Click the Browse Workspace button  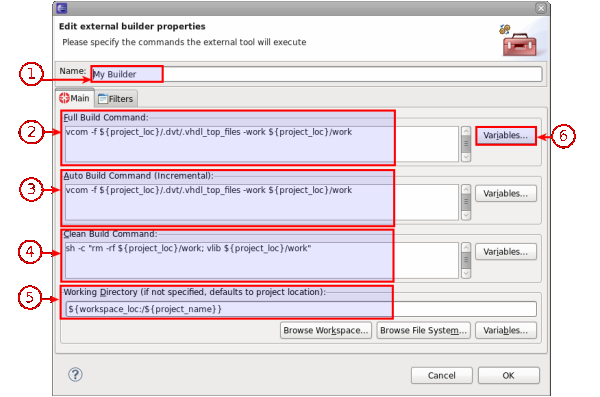click(x=326, y=330)
